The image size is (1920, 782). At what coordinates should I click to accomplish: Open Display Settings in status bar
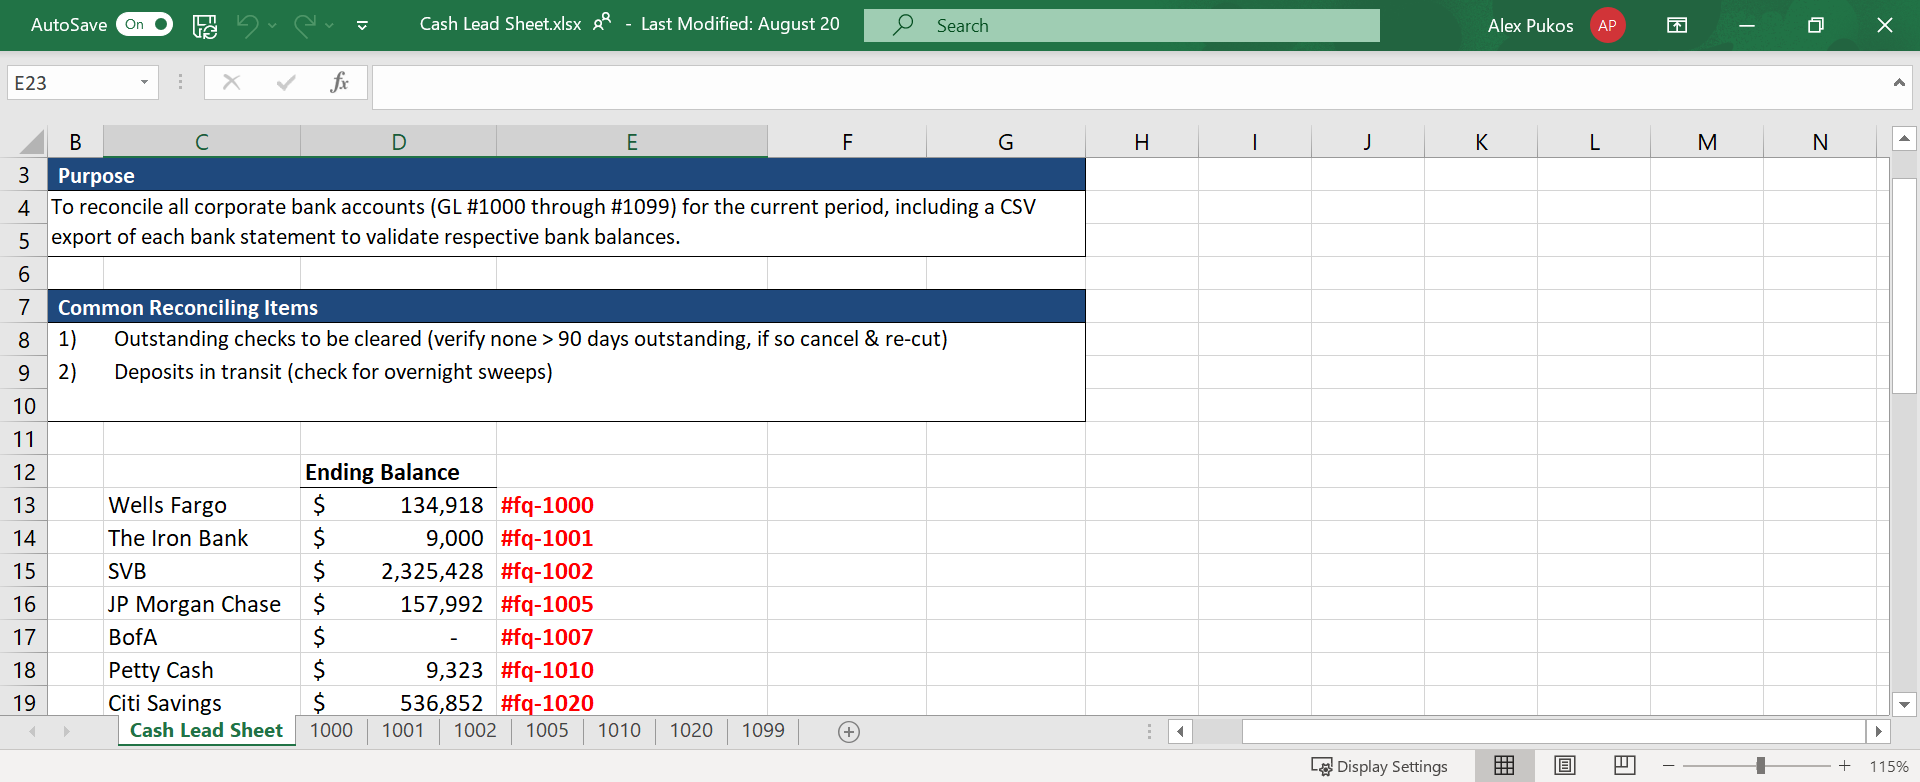(x=1379, y=767)
